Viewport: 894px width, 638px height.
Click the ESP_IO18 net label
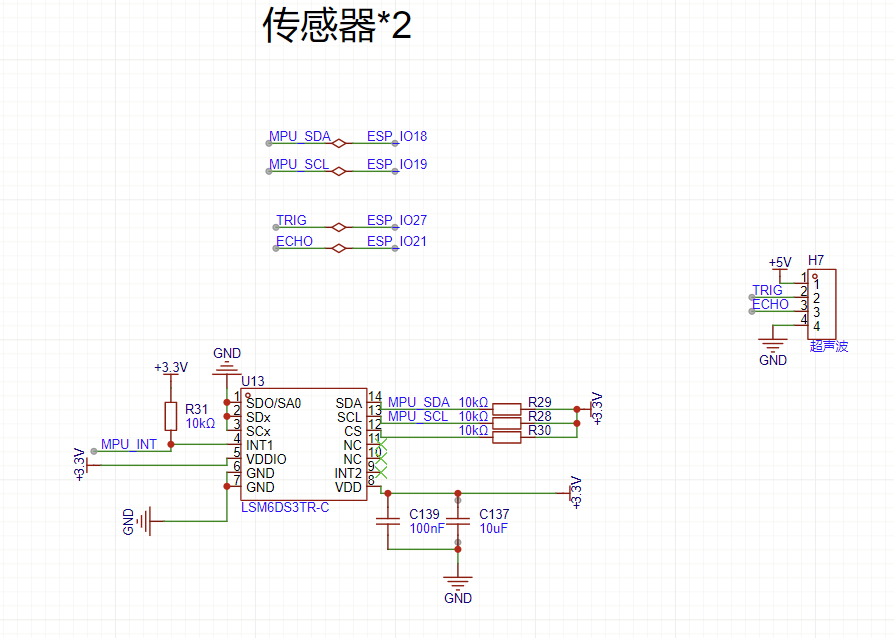point(397,136)
